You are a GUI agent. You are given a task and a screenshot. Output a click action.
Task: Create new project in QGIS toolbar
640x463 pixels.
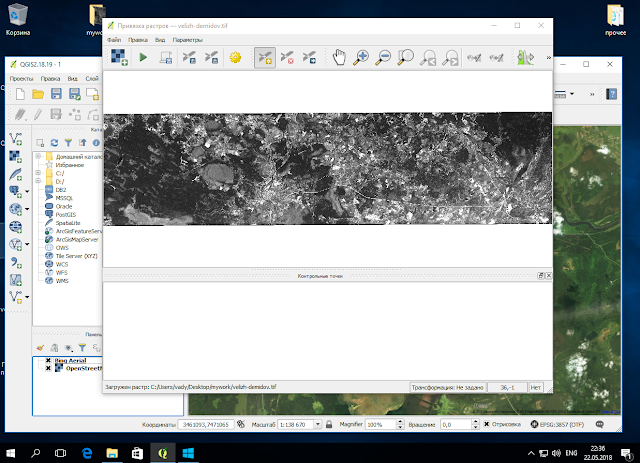20,94
